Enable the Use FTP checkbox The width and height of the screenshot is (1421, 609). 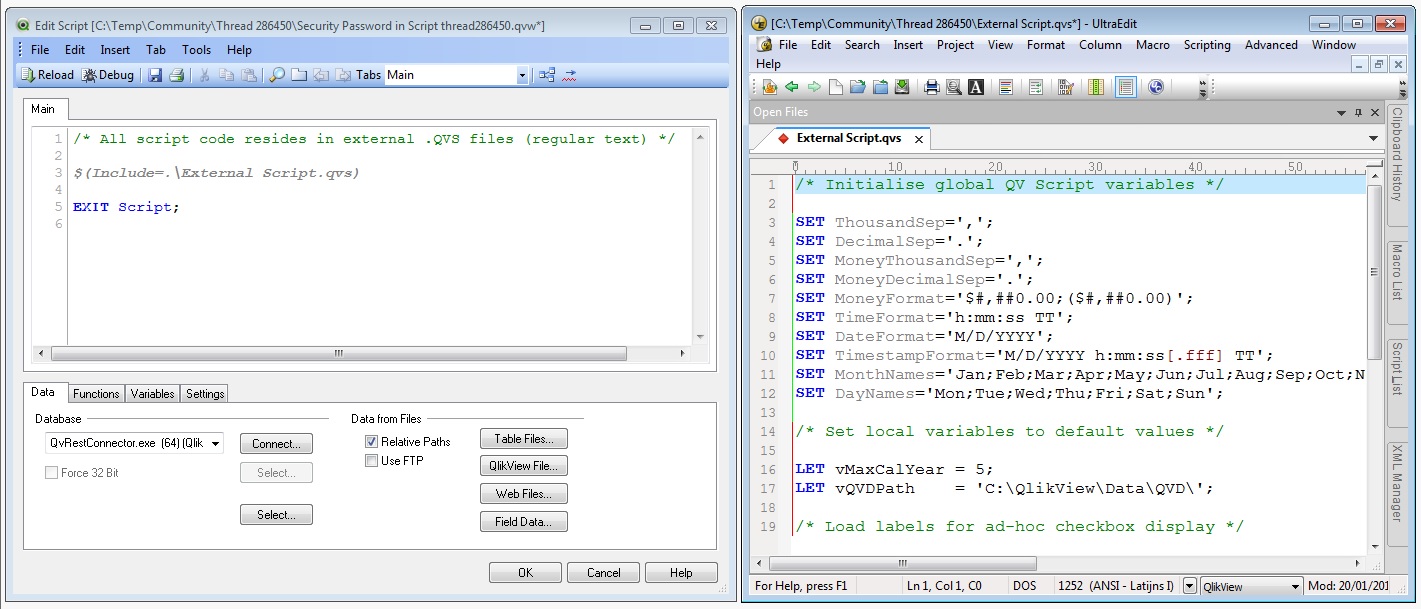370,460
